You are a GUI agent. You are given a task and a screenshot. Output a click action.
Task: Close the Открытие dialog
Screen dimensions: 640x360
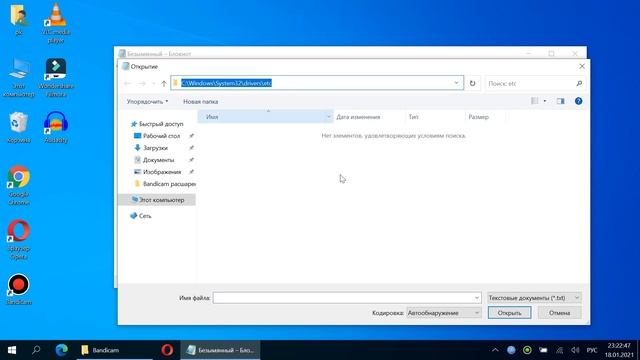(x=582, y=66)
